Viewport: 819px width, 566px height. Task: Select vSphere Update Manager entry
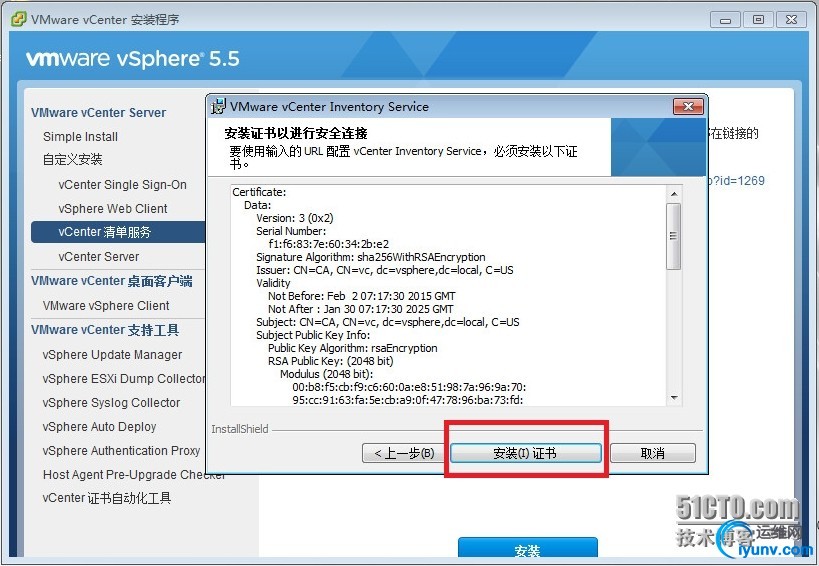(x=112, y=355)
